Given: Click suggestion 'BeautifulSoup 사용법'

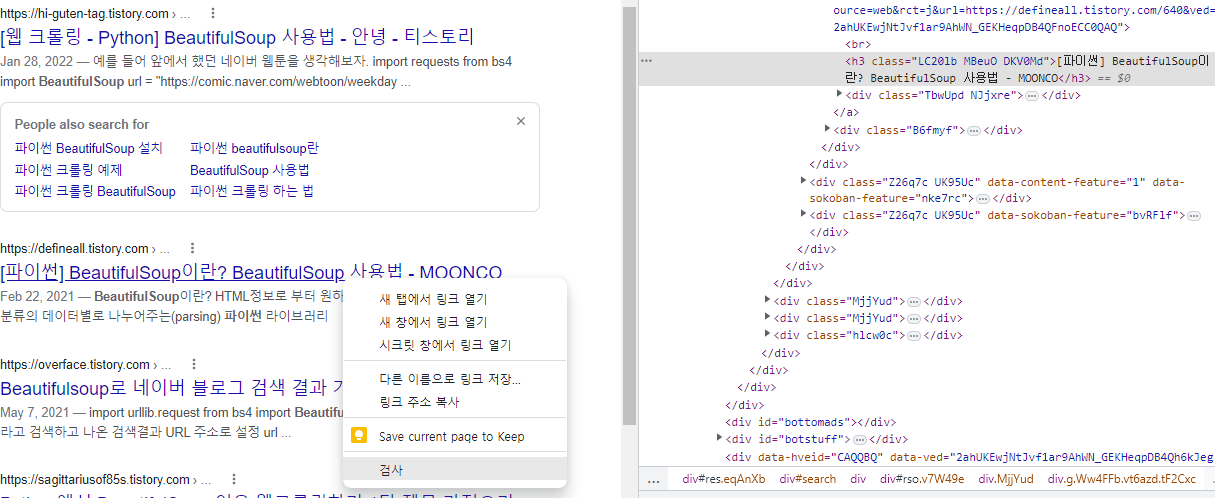Looking at the screenshot, I should tap(250, 170).
